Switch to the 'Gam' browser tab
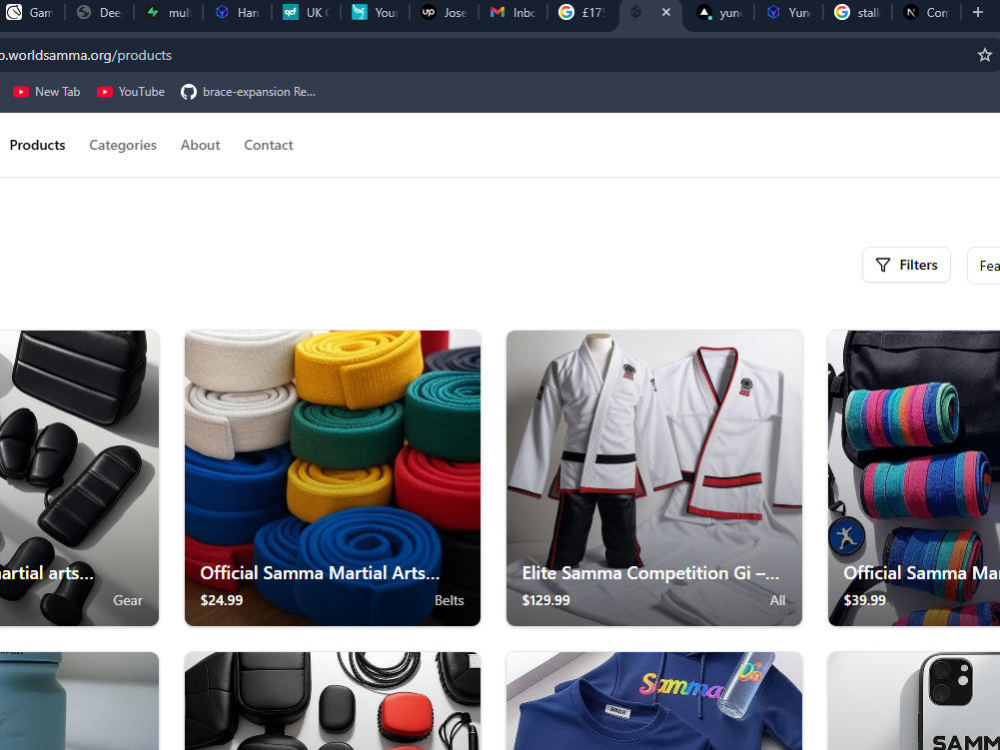The width and height of the screenshot is (1000, 750). click(31, 12)
